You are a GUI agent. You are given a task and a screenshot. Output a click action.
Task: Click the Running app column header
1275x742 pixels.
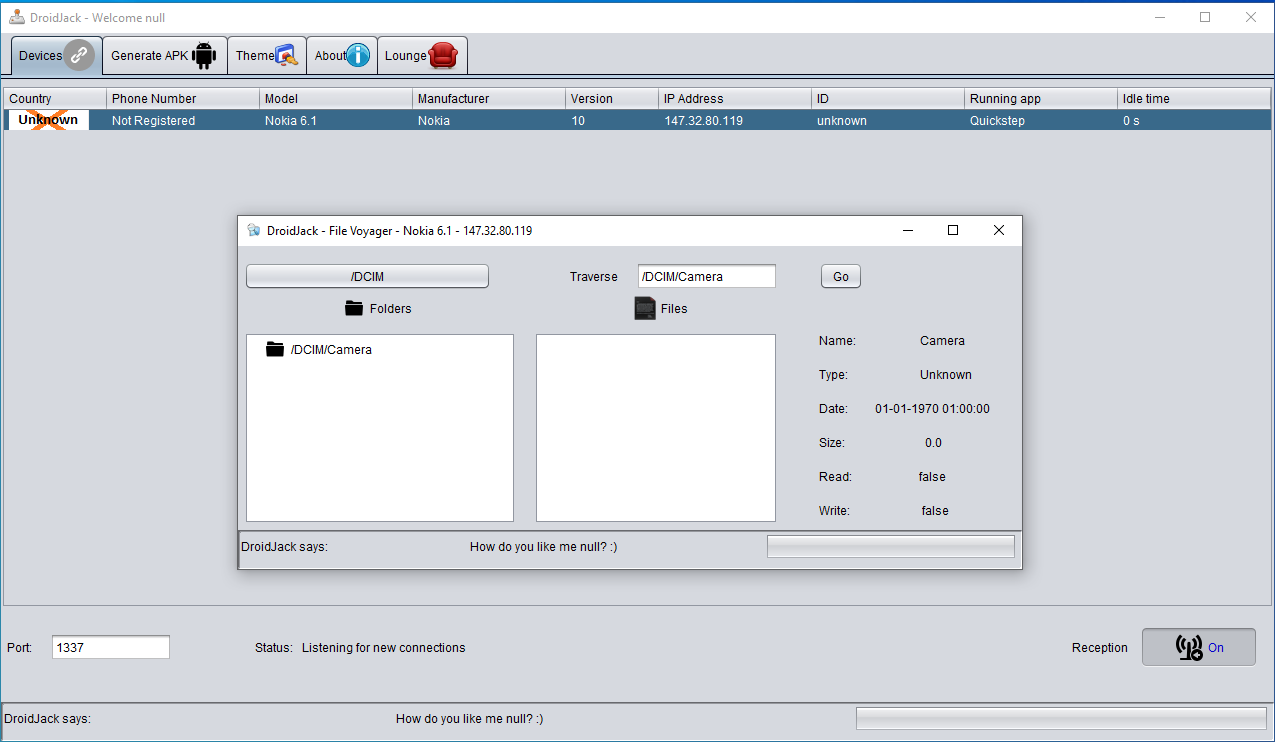1040,98
